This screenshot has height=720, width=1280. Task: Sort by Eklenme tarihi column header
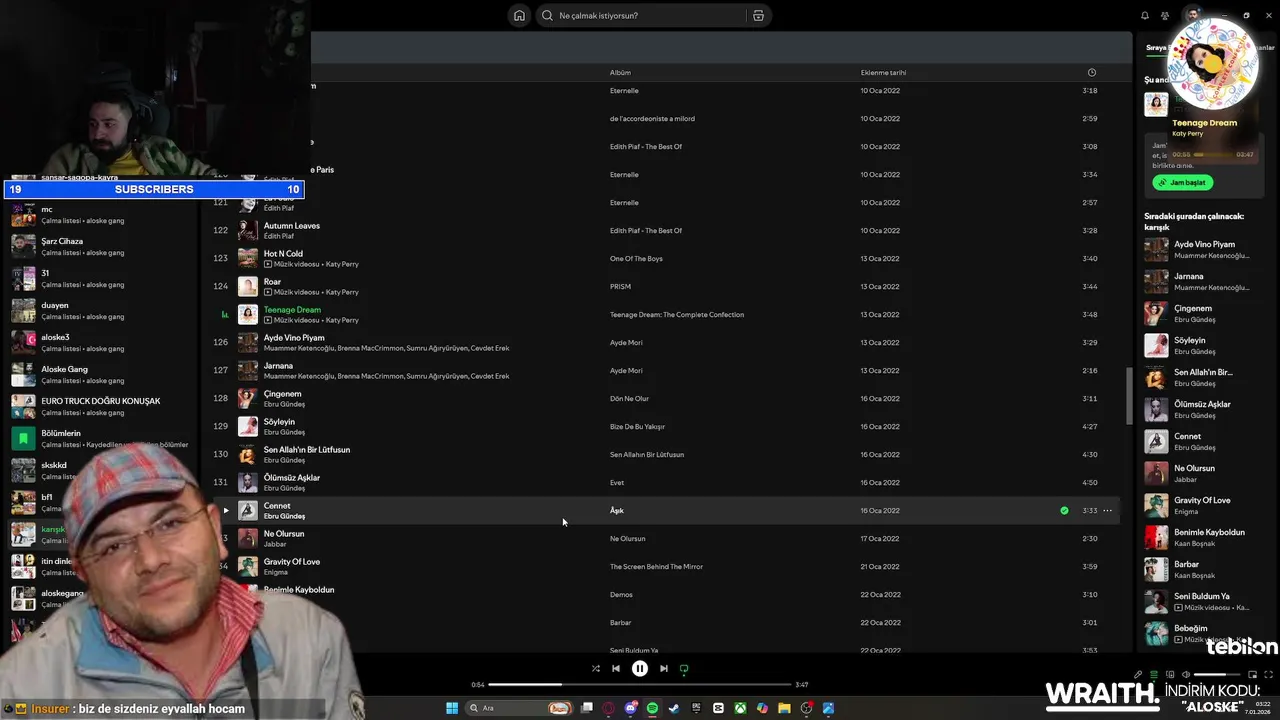883,72
